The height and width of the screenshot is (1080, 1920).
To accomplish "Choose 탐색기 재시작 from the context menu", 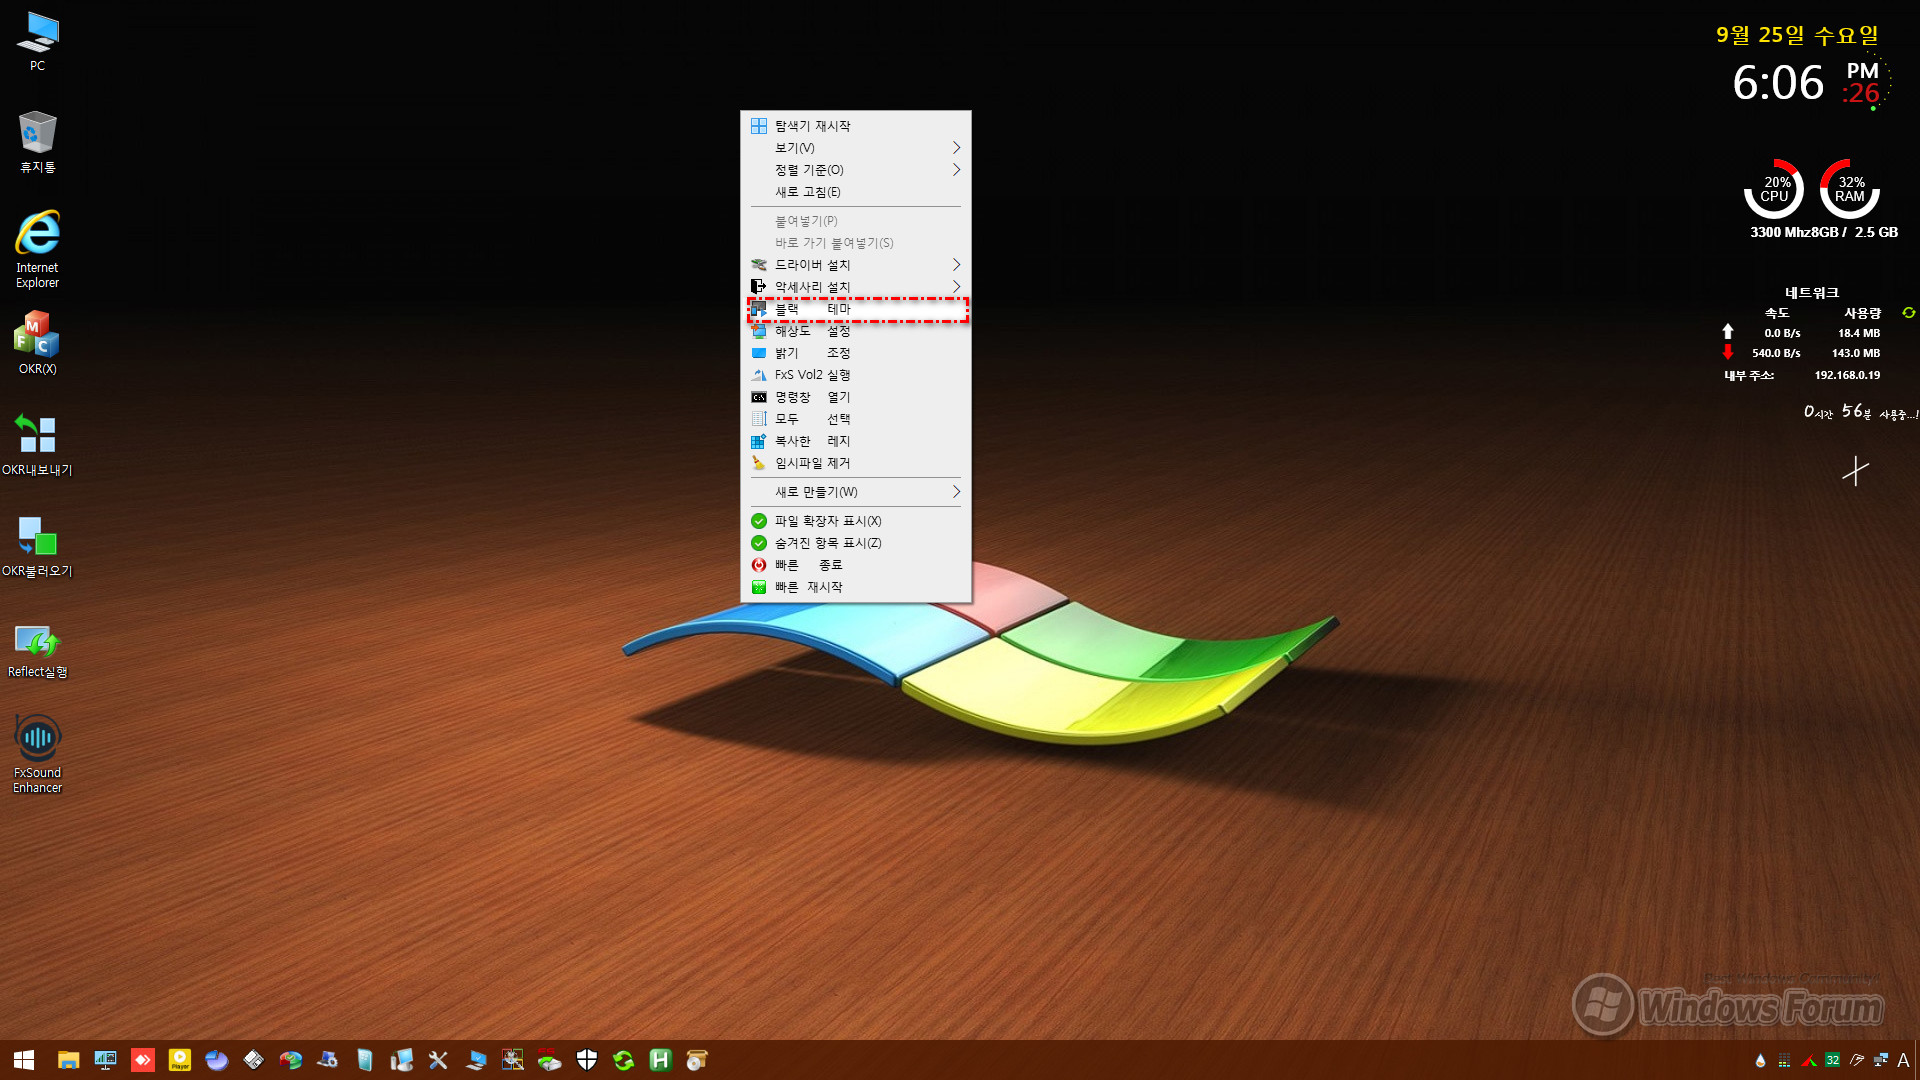I will [x=856, y=126].
